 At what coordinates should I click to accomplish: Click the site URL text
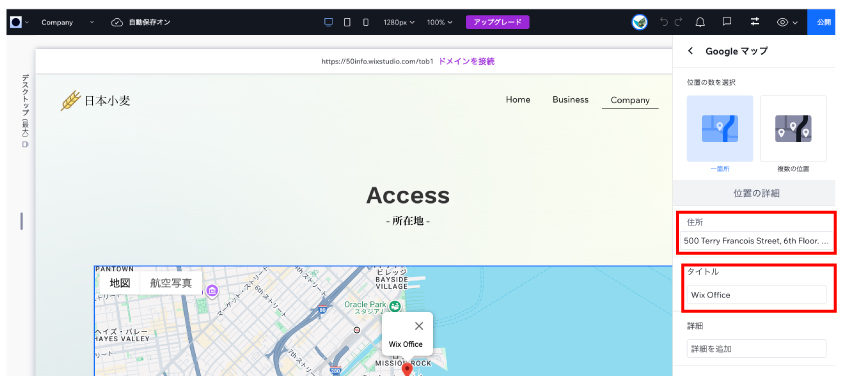(377, 61)
